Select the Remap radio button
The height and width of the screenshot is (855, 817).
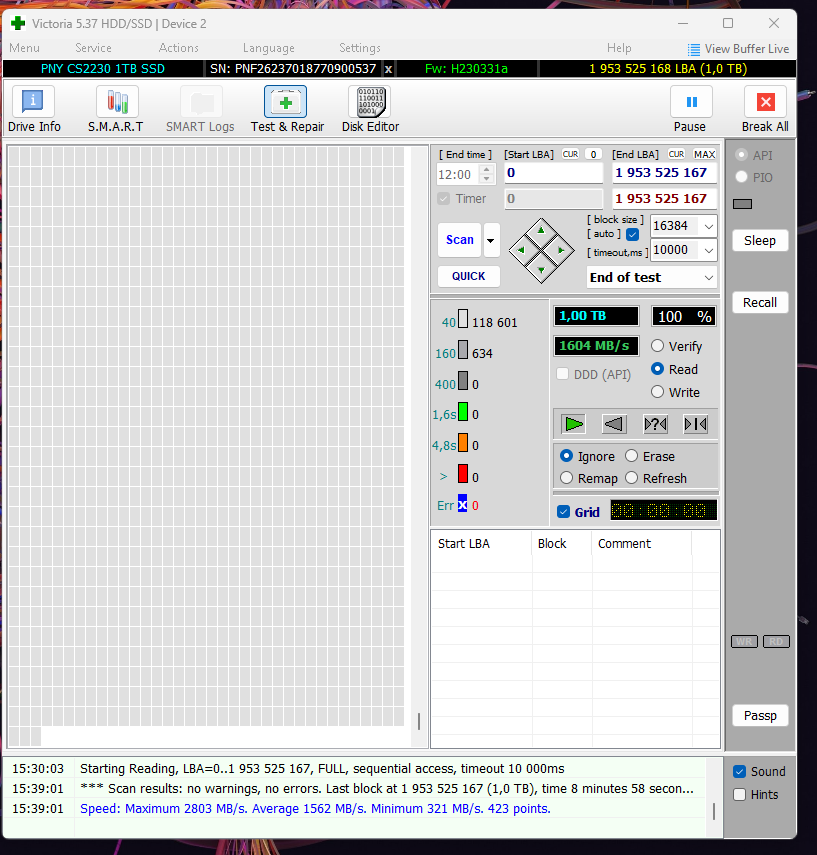pyautogui.click(x=567, y=478)
